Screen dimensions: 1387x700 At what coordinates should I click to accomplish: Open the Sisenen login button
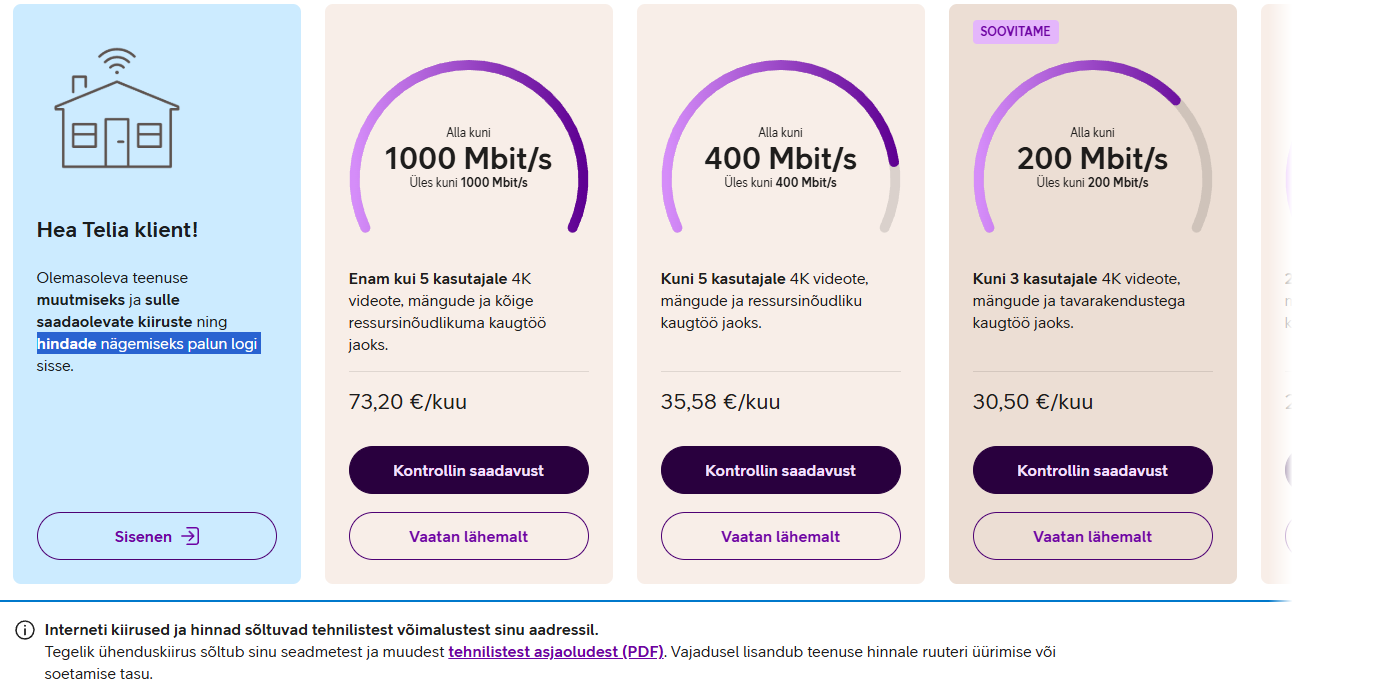pyautogui.click(x=157, y=536)
